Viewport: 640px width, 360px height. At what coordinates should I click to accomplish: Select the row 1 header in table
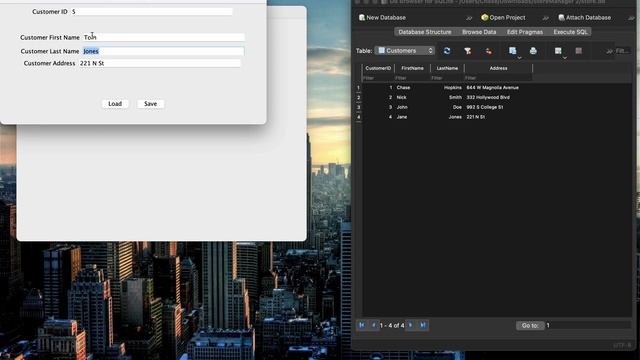[x=358, y=88]
